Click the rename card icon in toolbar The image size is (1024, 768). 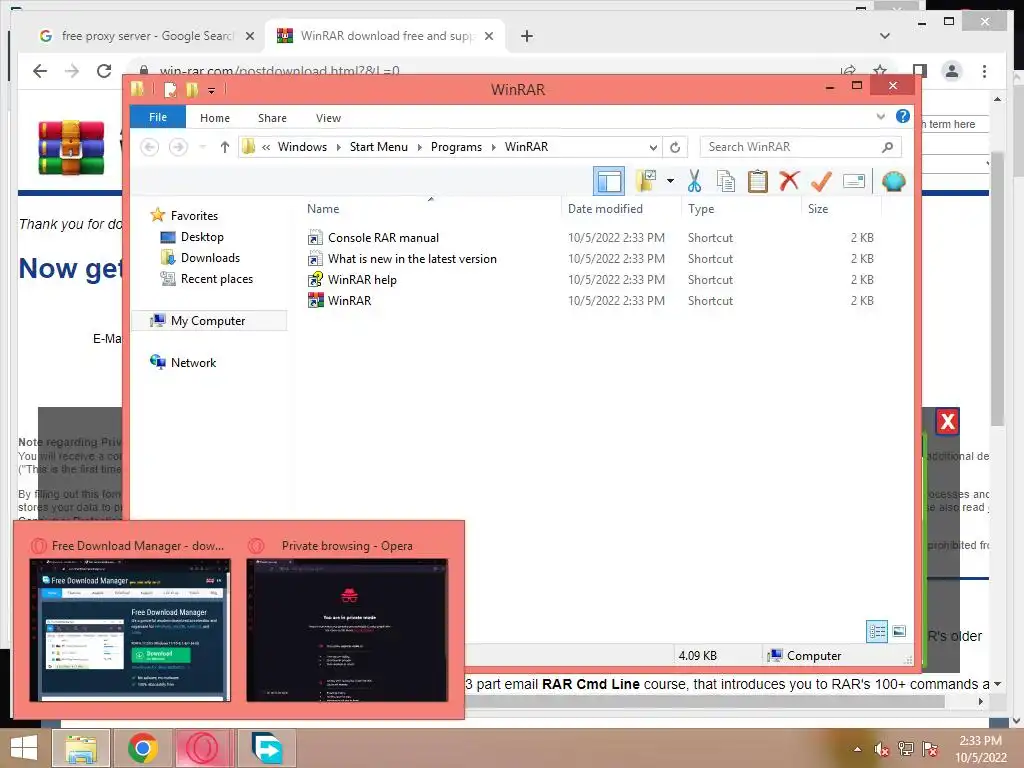[x=854, y=181]
